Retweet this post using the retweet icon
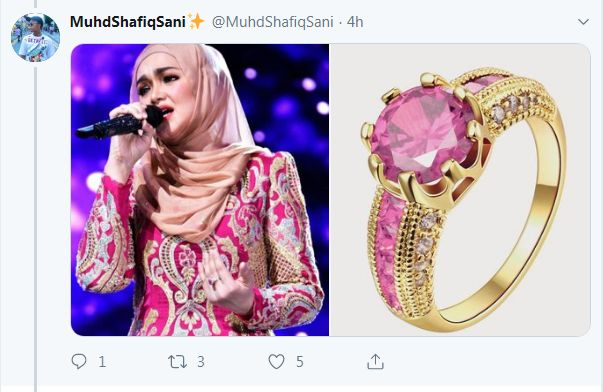The width and height of the screenshot is (603, 392). coord(177,362)
